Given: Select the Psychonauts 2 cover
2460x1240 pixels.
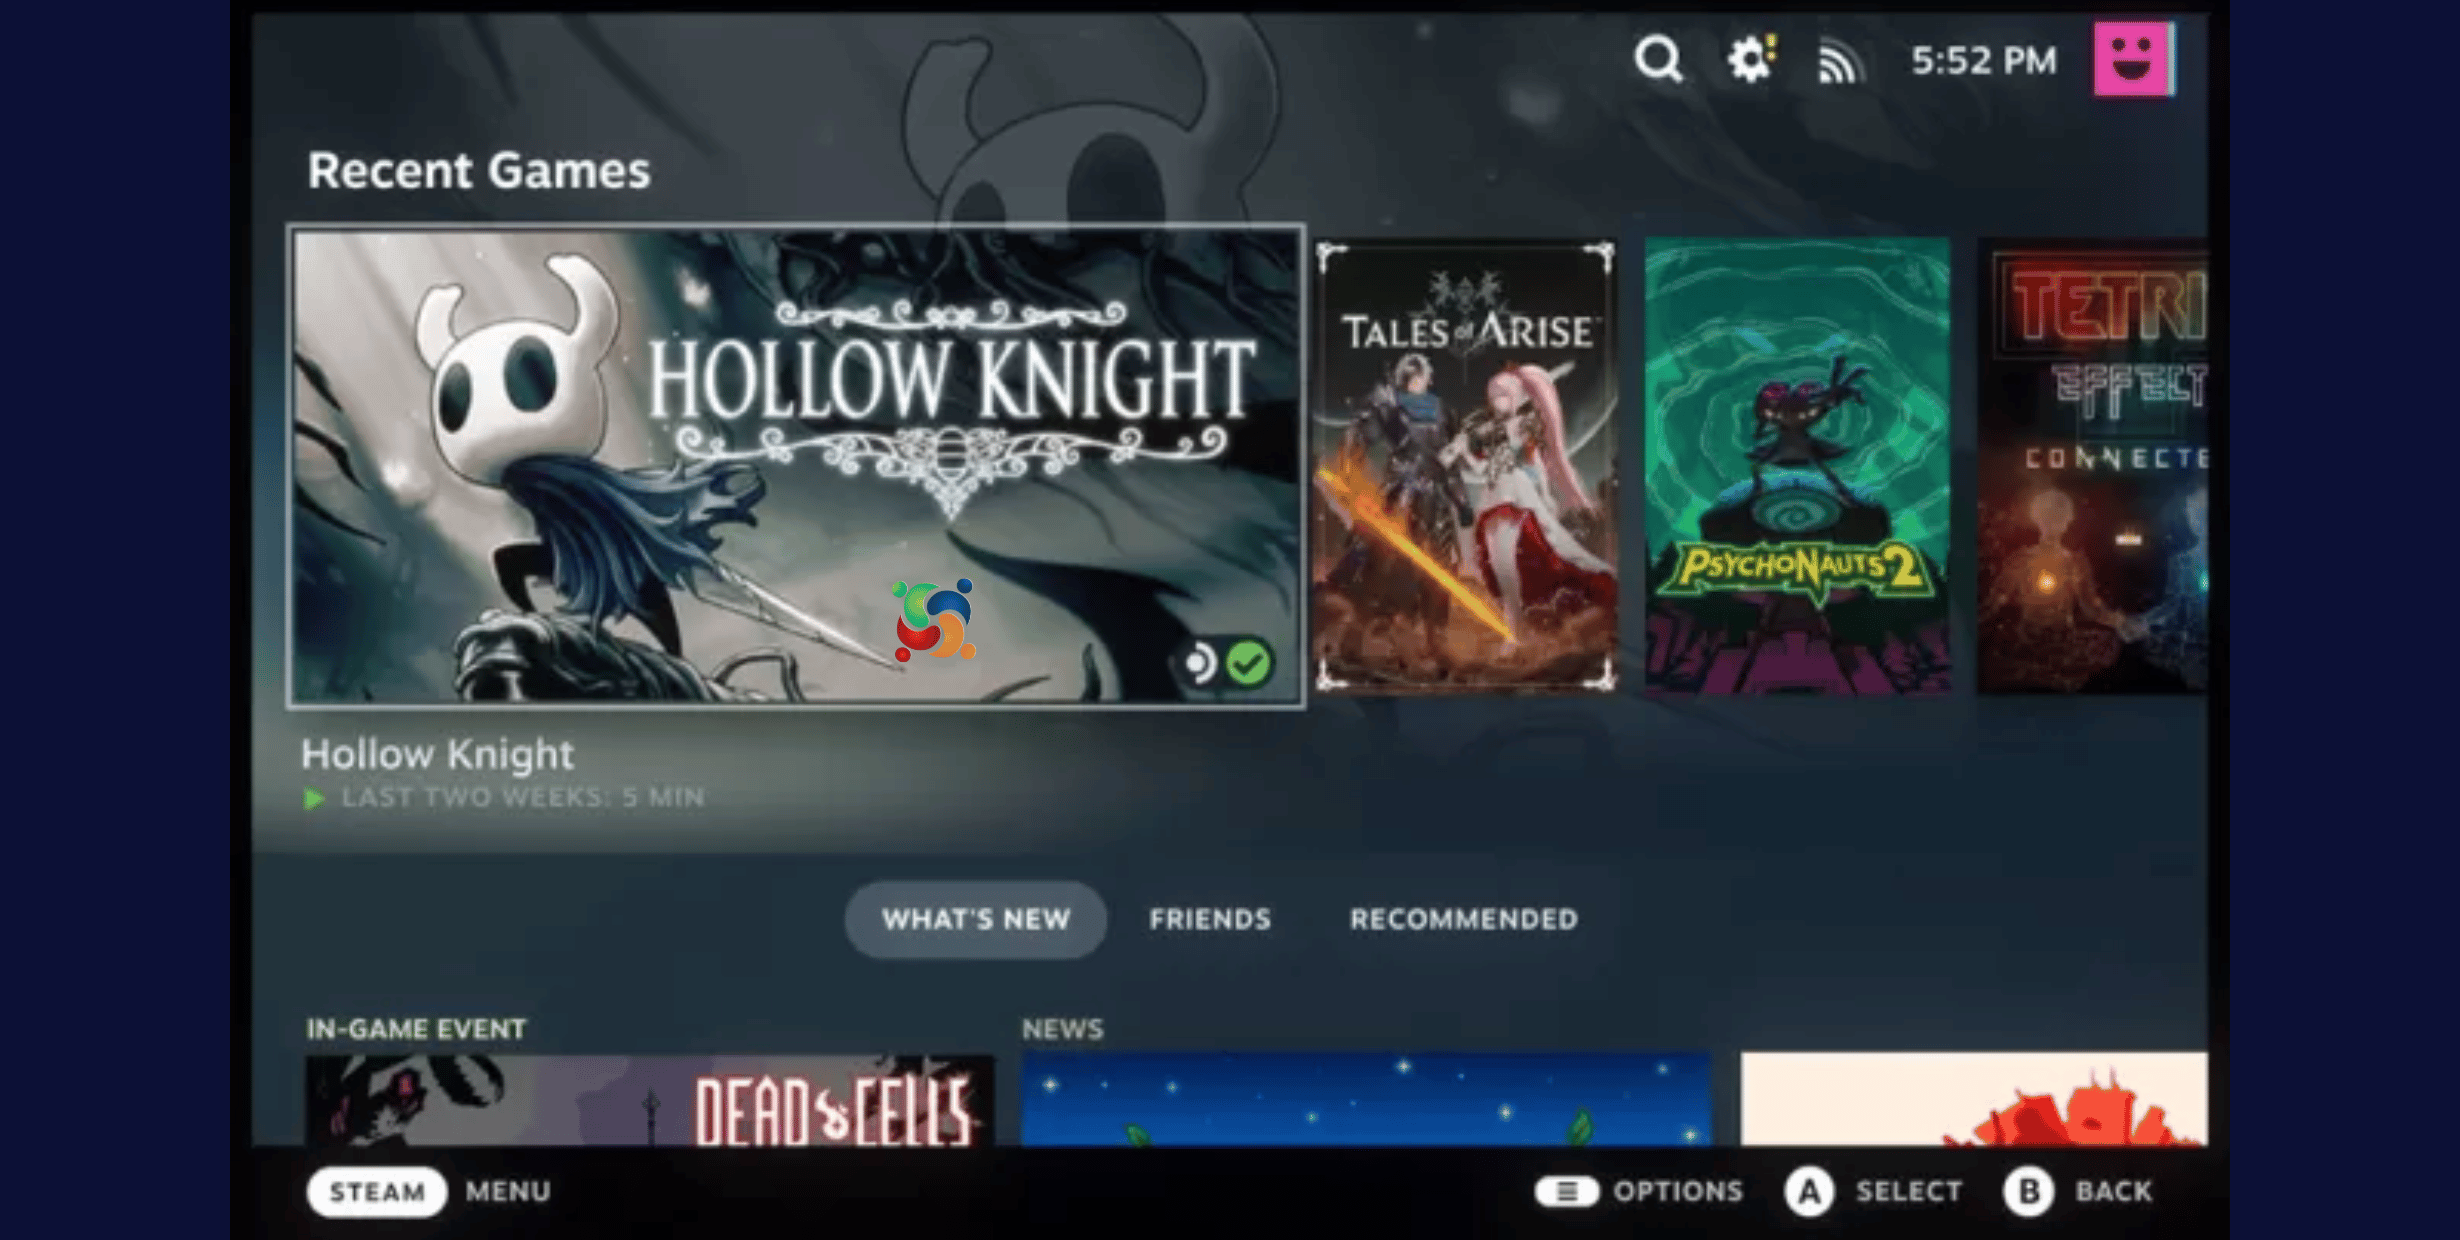Looking at the screenshot, I should pyautogui.click(x=1797, y=466).
